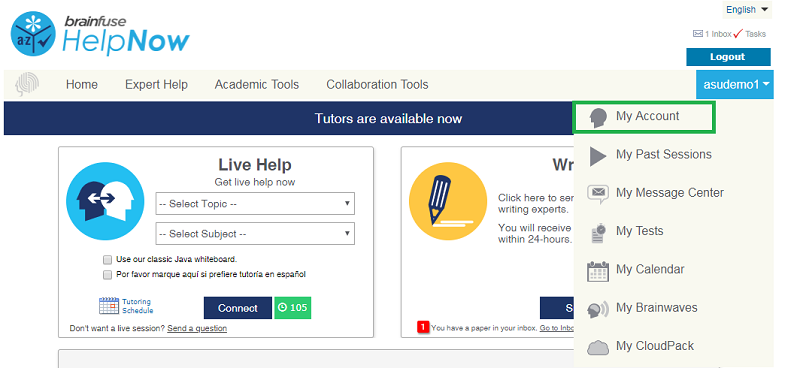Viewport: 800px width, 368px height.
Task: Click the yellow Writing Lab pencil icon
Action: (448, 201)
